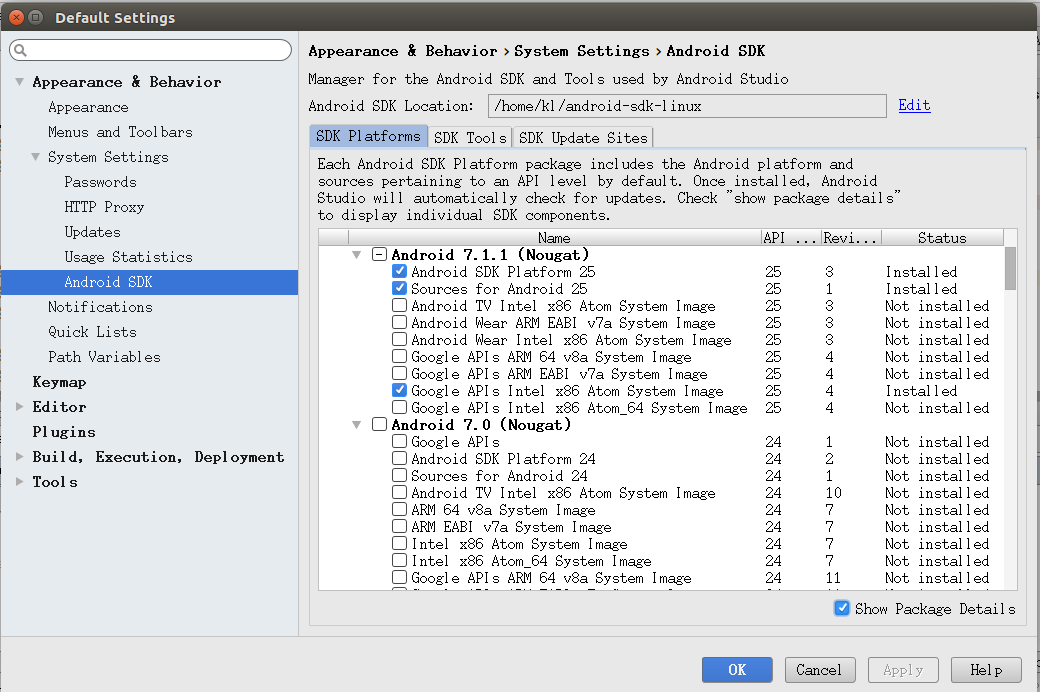
Task: Collapse Appearance & Behavior tree section
Action: [x=20, y=82]
